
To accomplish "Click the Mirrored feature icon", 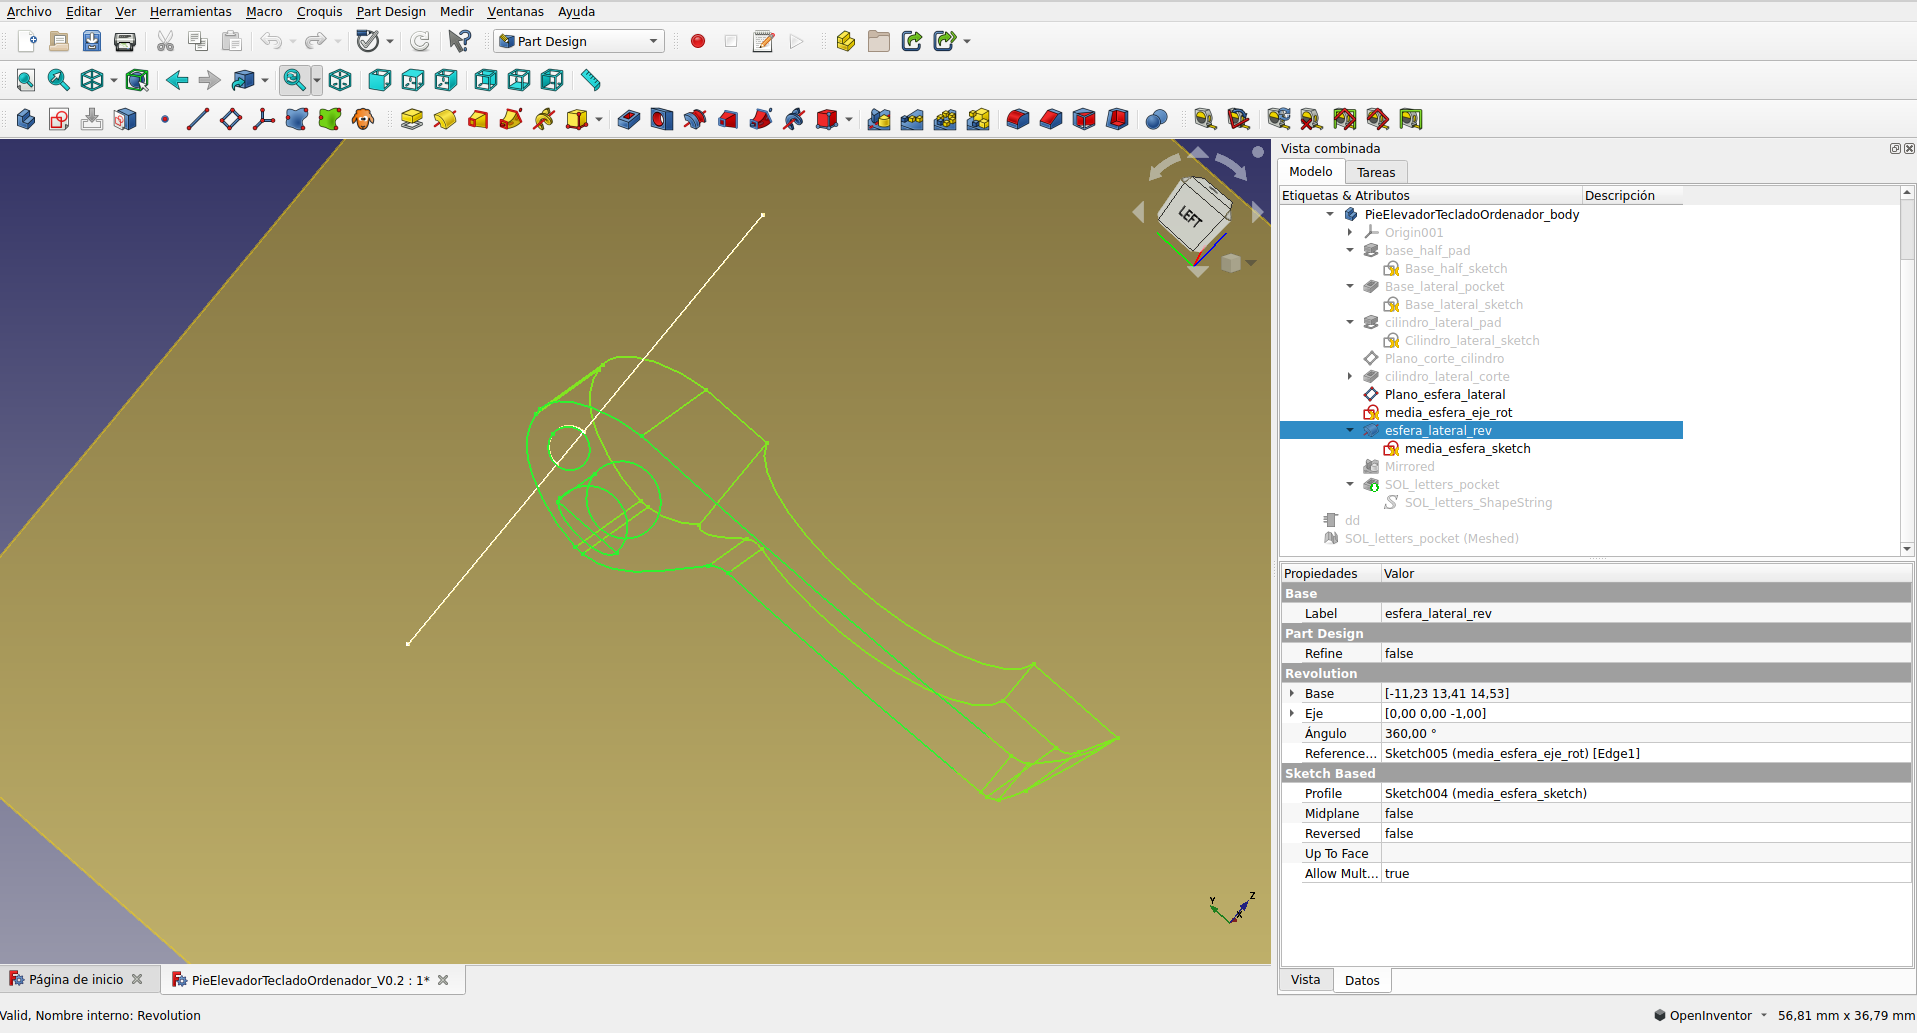I will 879,120.
